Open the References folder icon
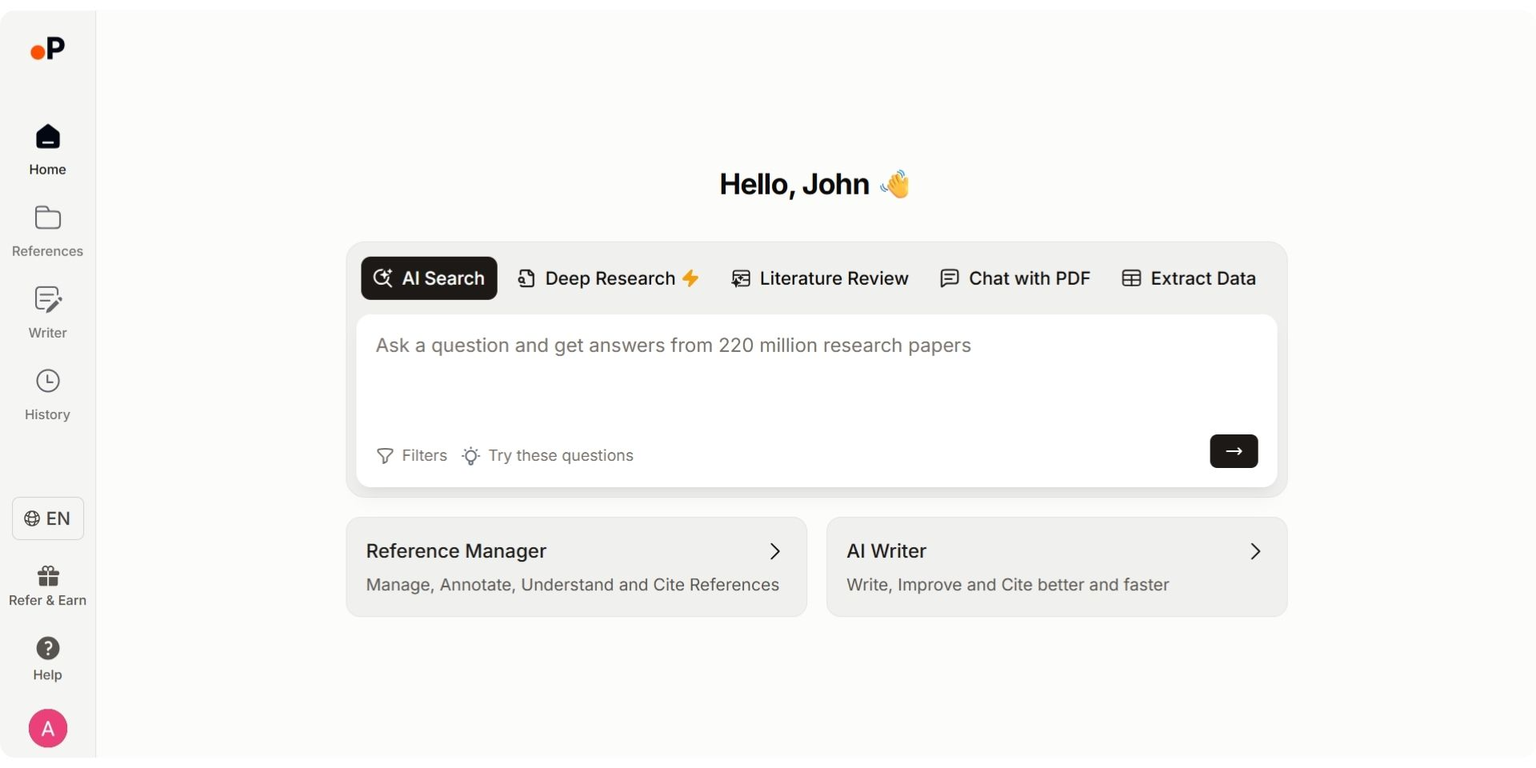The width and height of the screenshot is (1536, 768). tap(47, 218)
